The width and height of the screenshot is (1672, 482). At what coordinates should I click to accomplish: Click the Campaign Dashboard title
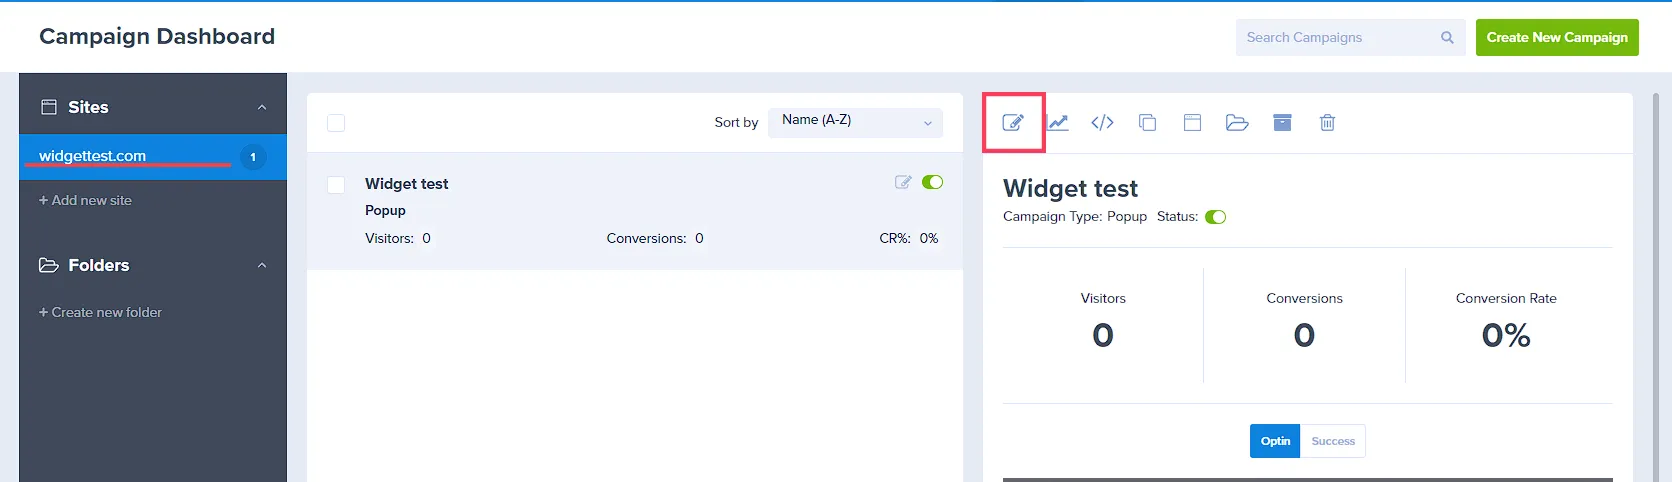pos(157,36)
